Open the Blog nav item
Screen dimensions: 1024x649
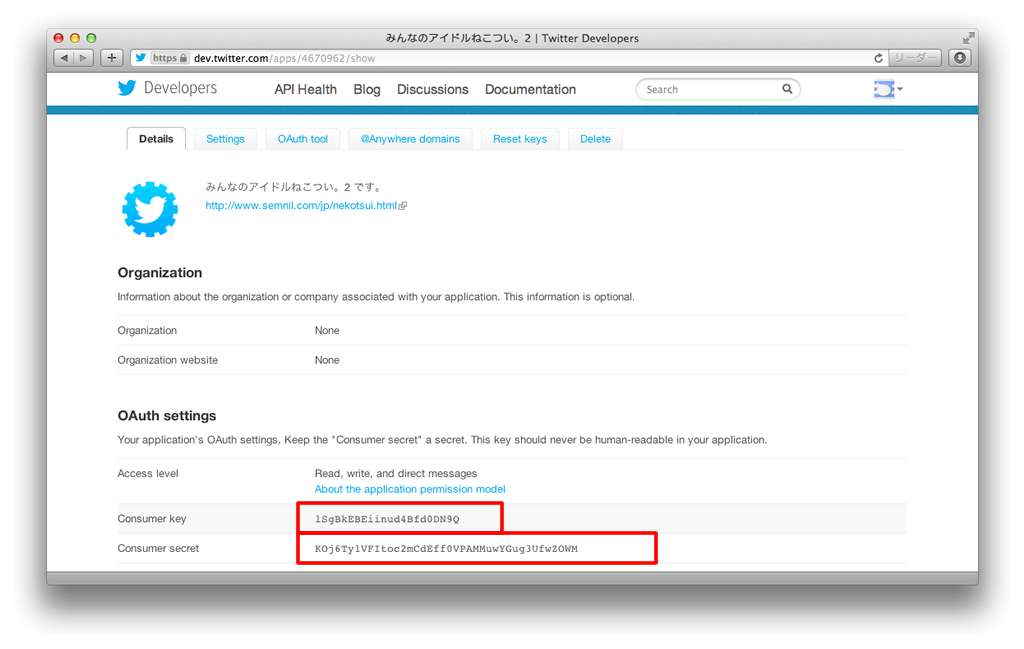[x=366, y=89]
